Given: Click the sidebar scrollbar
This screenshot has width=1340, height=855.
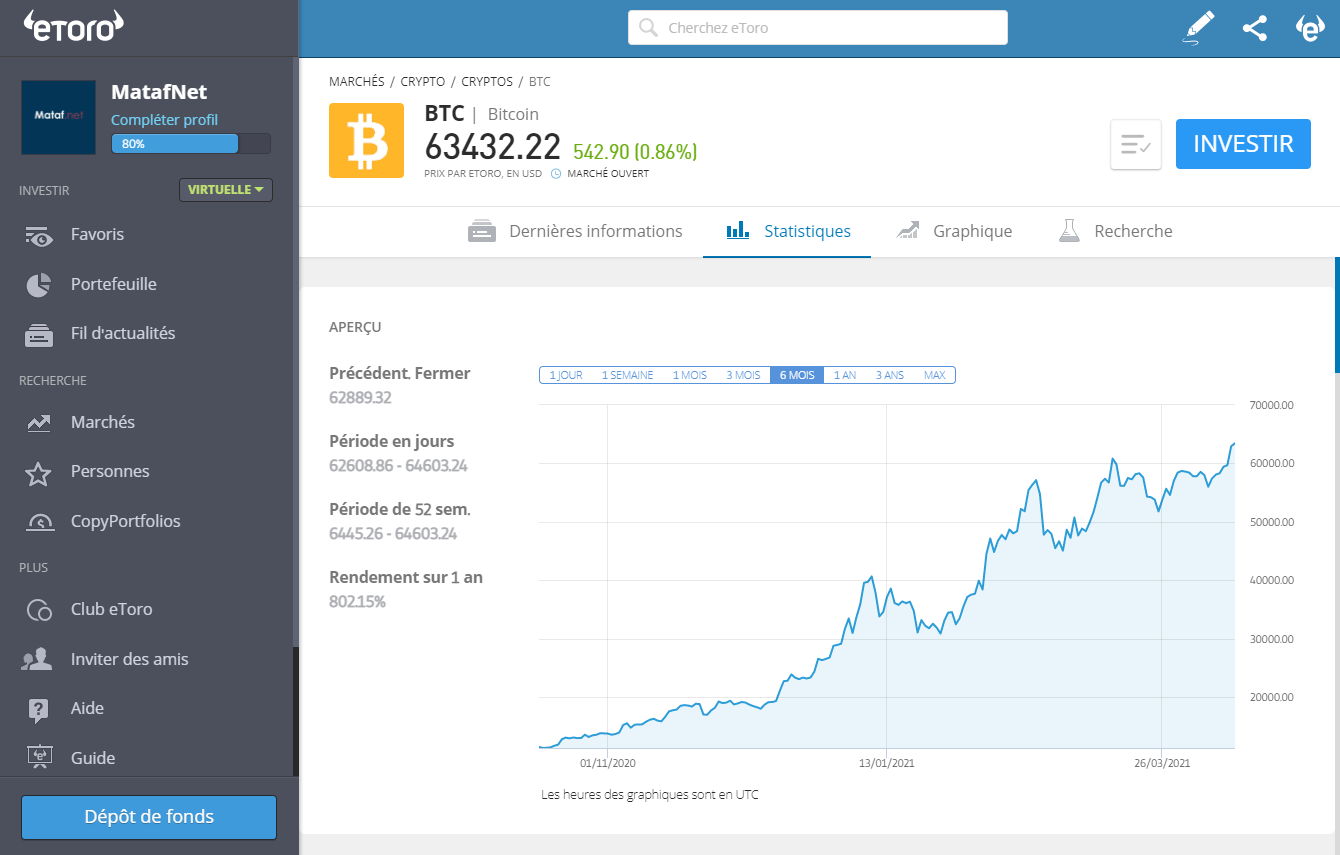Looking at the screenshot, I should pos(296,712).
